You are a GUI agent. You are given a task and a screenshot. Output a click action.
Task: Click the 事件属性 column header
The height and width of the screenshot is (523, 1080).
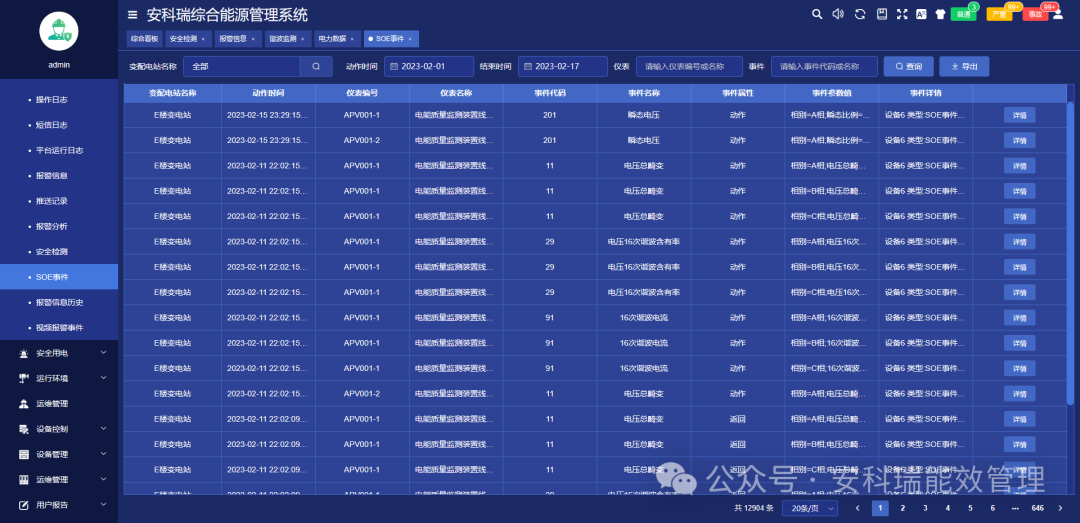tap(738, 92)
